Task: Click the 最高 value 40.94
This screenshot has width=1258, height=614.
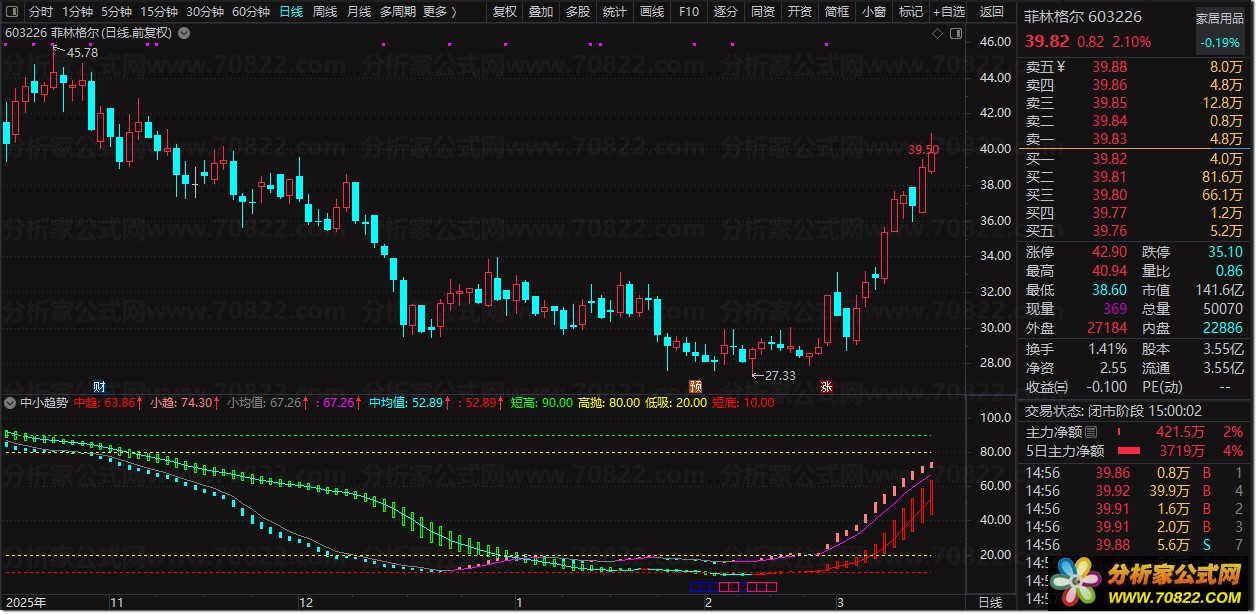Action: coord(1109,271)
